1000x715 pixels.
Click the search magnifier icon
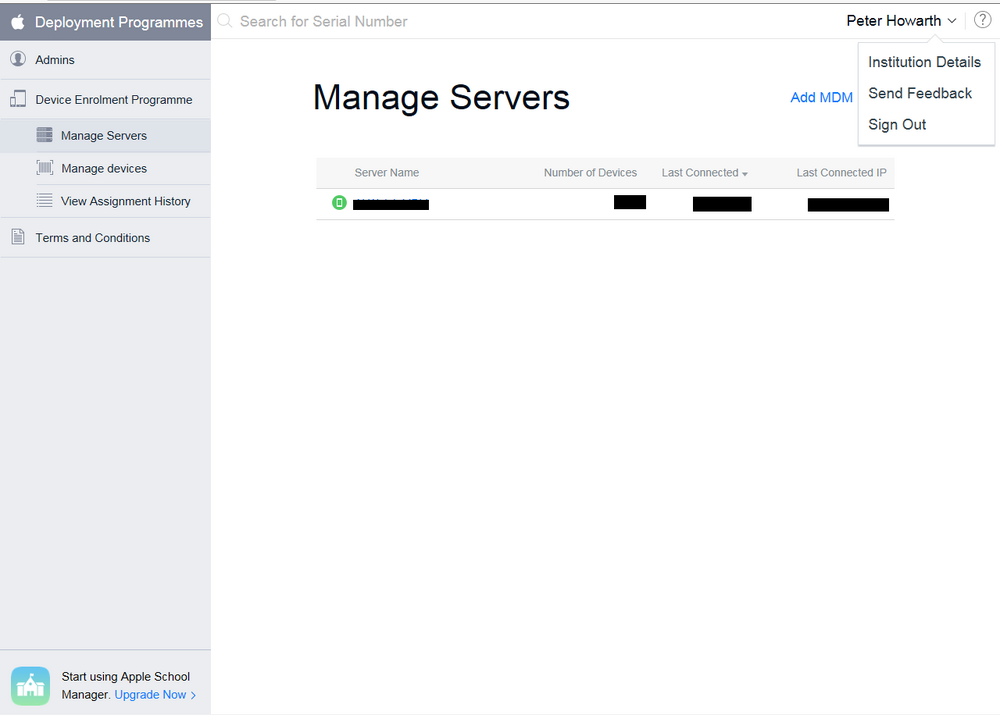[x=224, y=21]
